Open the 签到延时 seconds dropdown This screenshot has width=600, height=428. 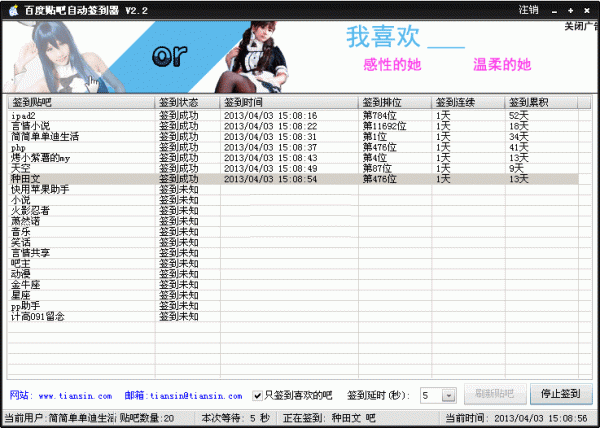(448, 394)
